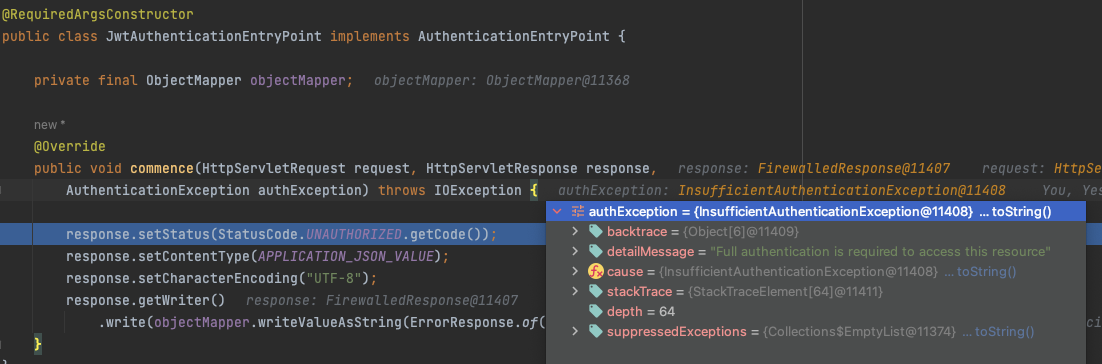Click the backtrace field tag icon

pos(595,231)
